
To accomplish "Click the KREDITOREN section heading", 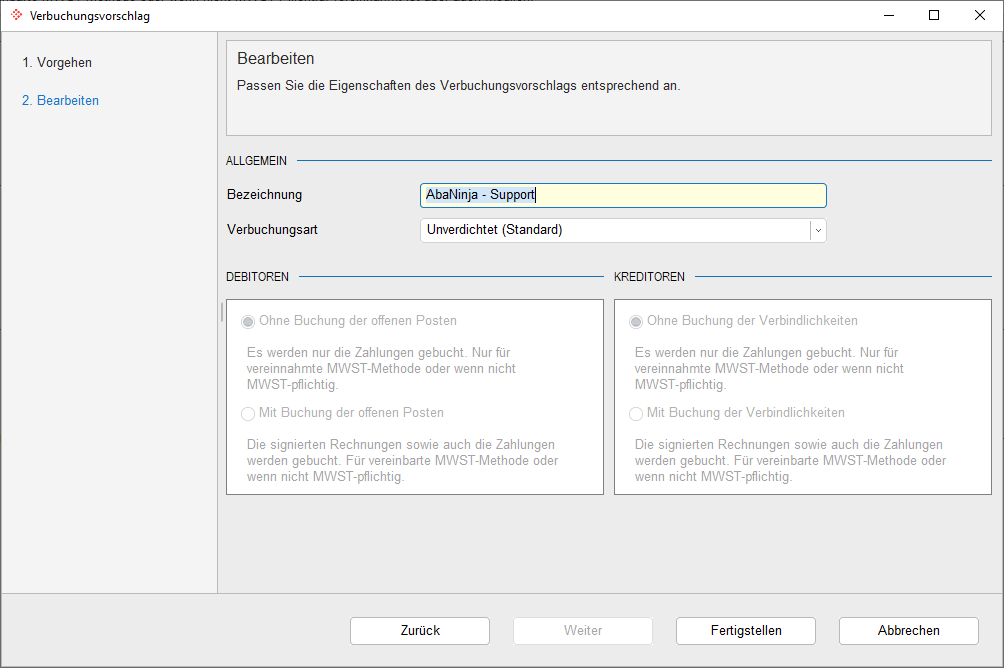I will (649, 277).
